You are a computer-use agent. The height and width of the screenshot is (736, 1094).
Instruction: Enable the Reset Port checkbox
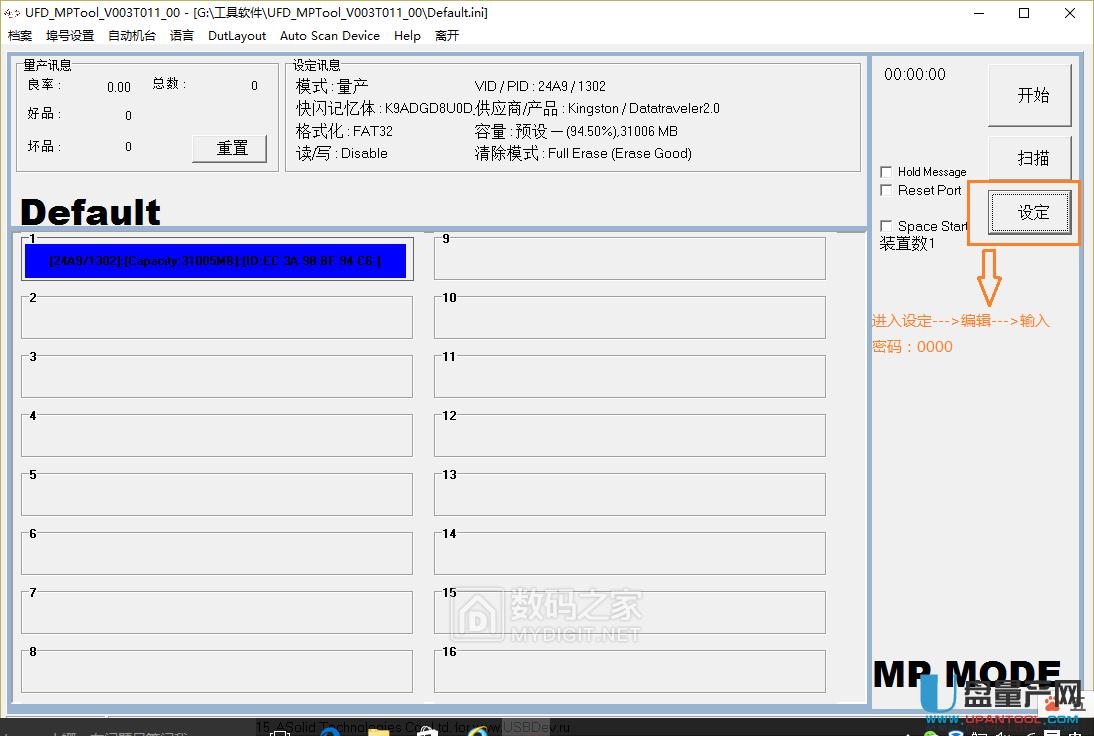click(x=886, y=190)
